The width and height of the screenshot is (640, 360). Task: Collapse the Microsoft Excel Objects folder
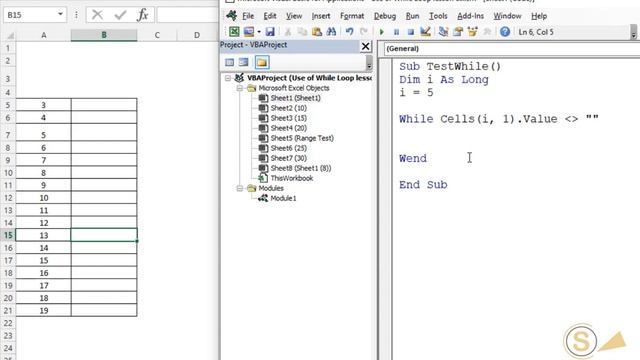pyautogui.click(x=240, y=88)
